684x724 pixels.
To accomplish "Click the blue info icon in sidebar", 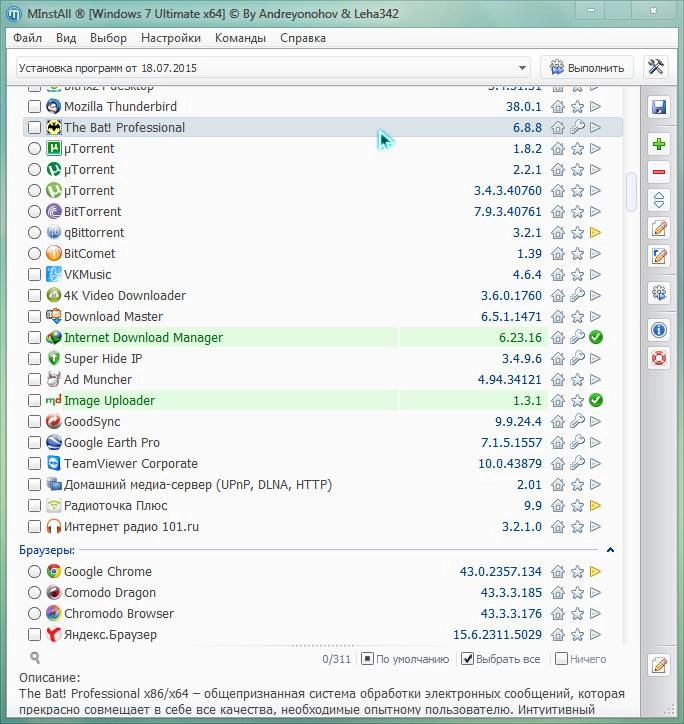I will pos(659,330).
